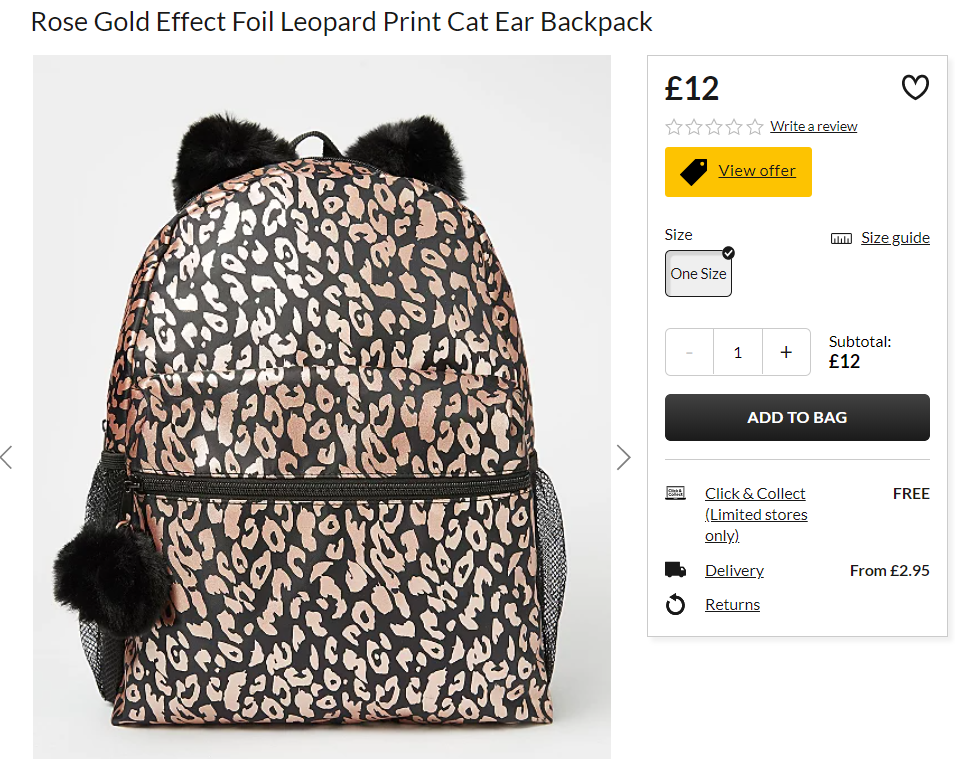This screenshot has height=759, width=955.
Task: Show previous product image with left arrow
Action: coord(7,457)
